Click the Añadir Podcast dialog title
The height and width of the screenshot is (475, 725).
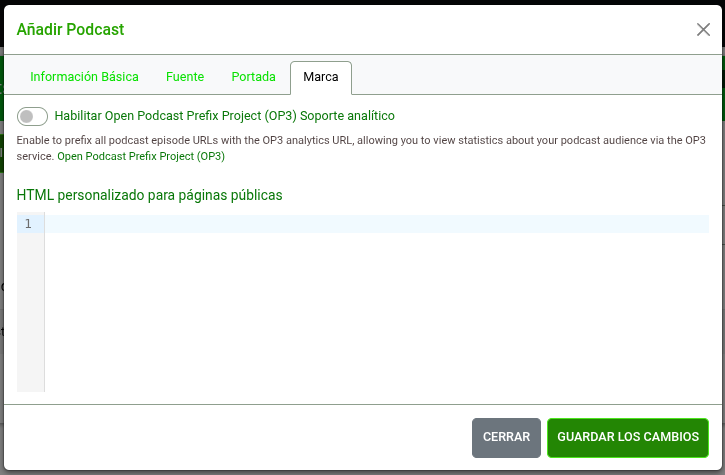pos(70,29)
